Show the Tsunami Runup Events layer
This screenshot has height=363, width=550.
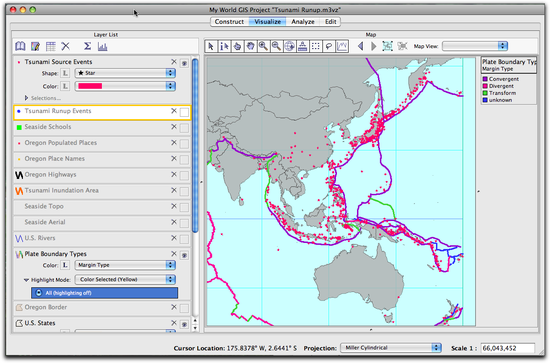pyautogui.click(x=184, y=113)
